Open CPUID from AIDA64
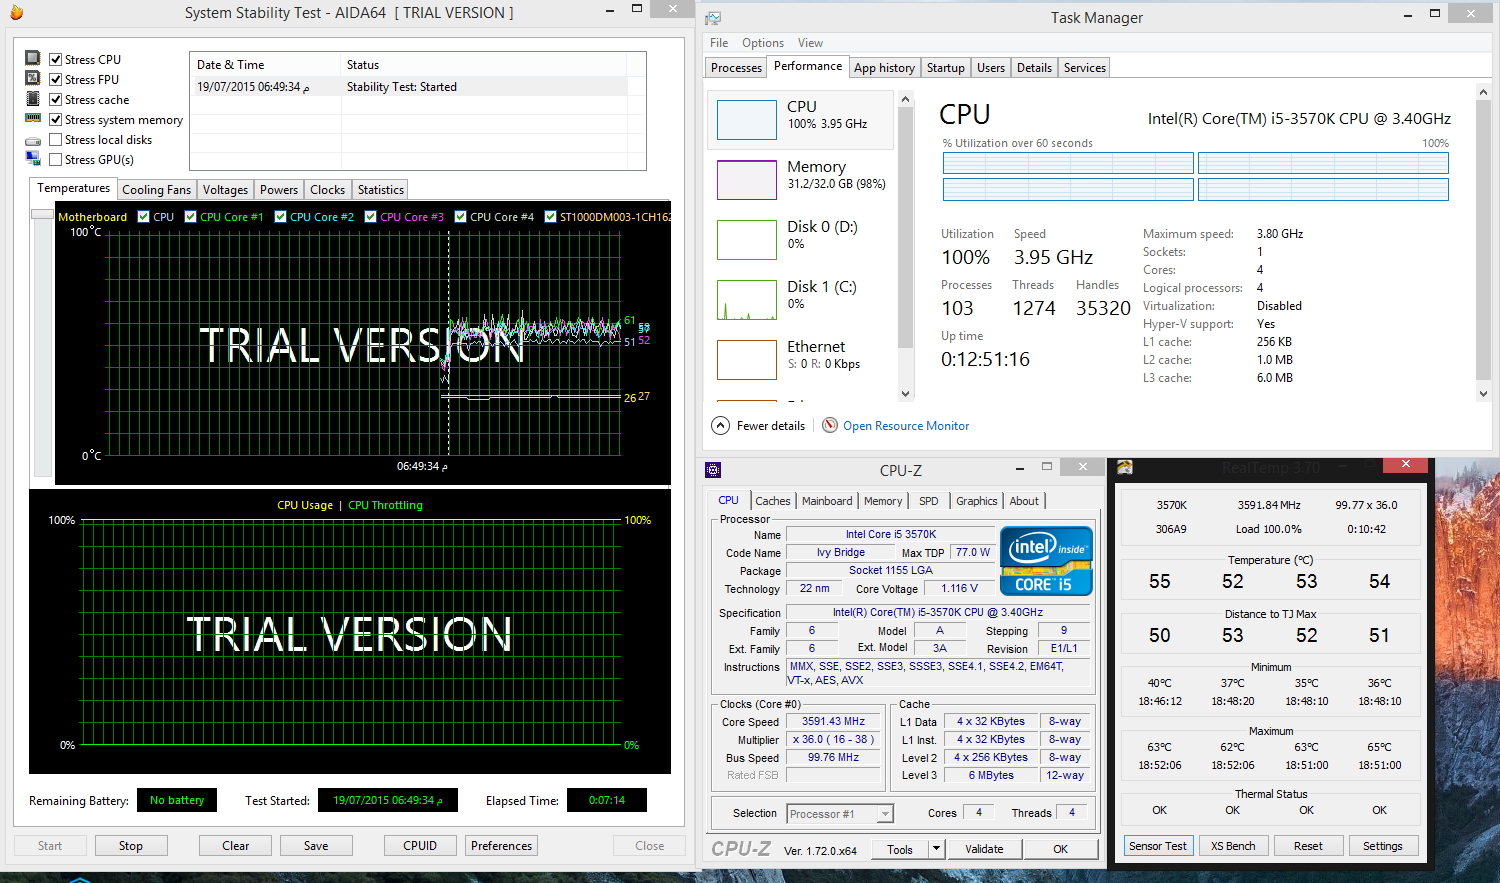This screenshot has height=883, width=1500. (x=420, y=846)
